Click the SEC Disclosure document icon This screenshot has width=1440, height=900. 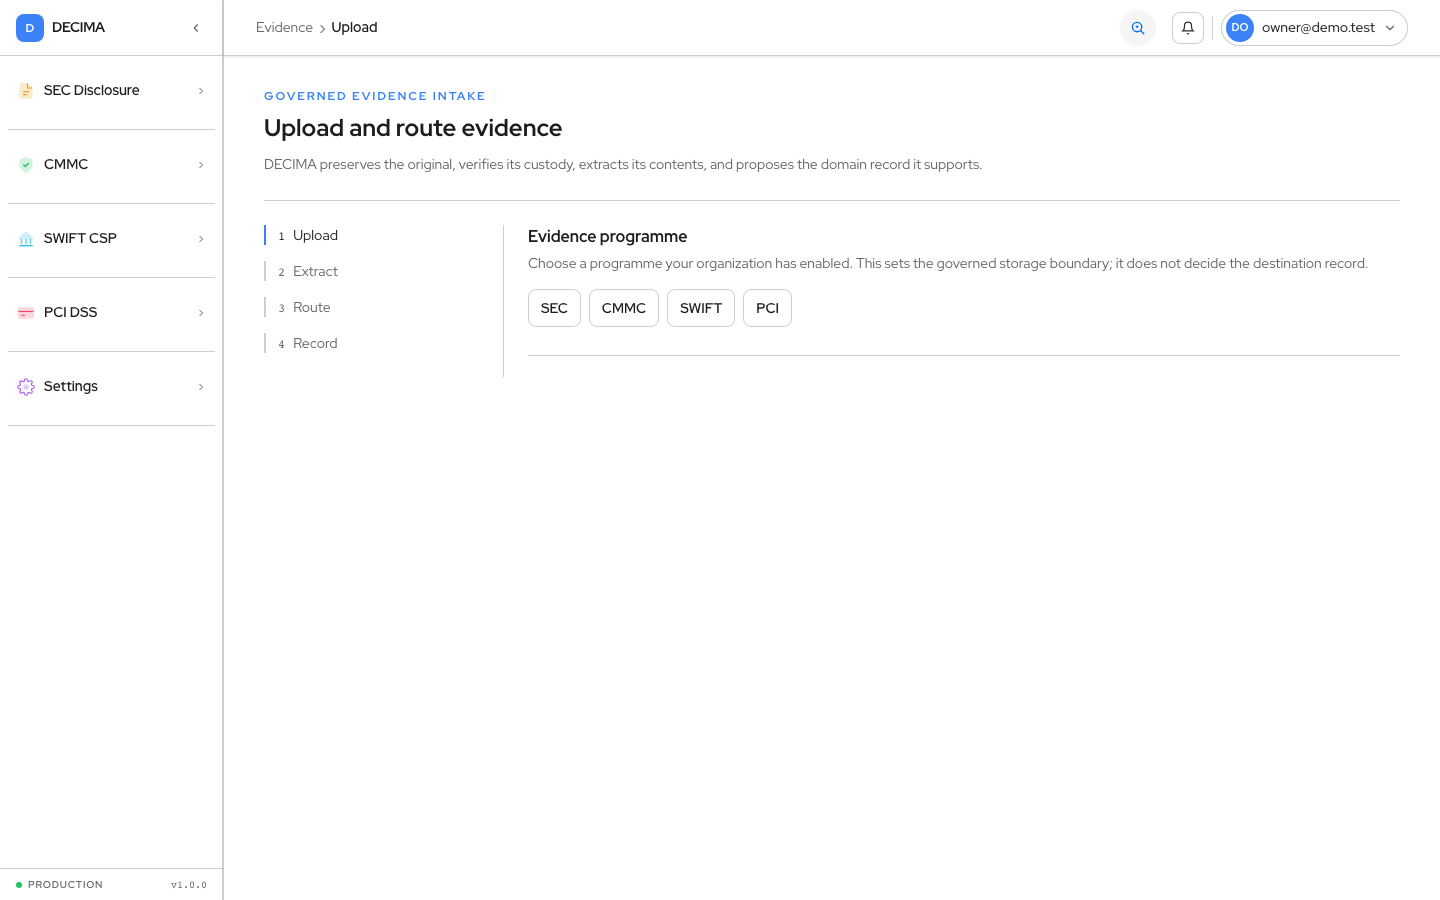(x=26, y=91)
